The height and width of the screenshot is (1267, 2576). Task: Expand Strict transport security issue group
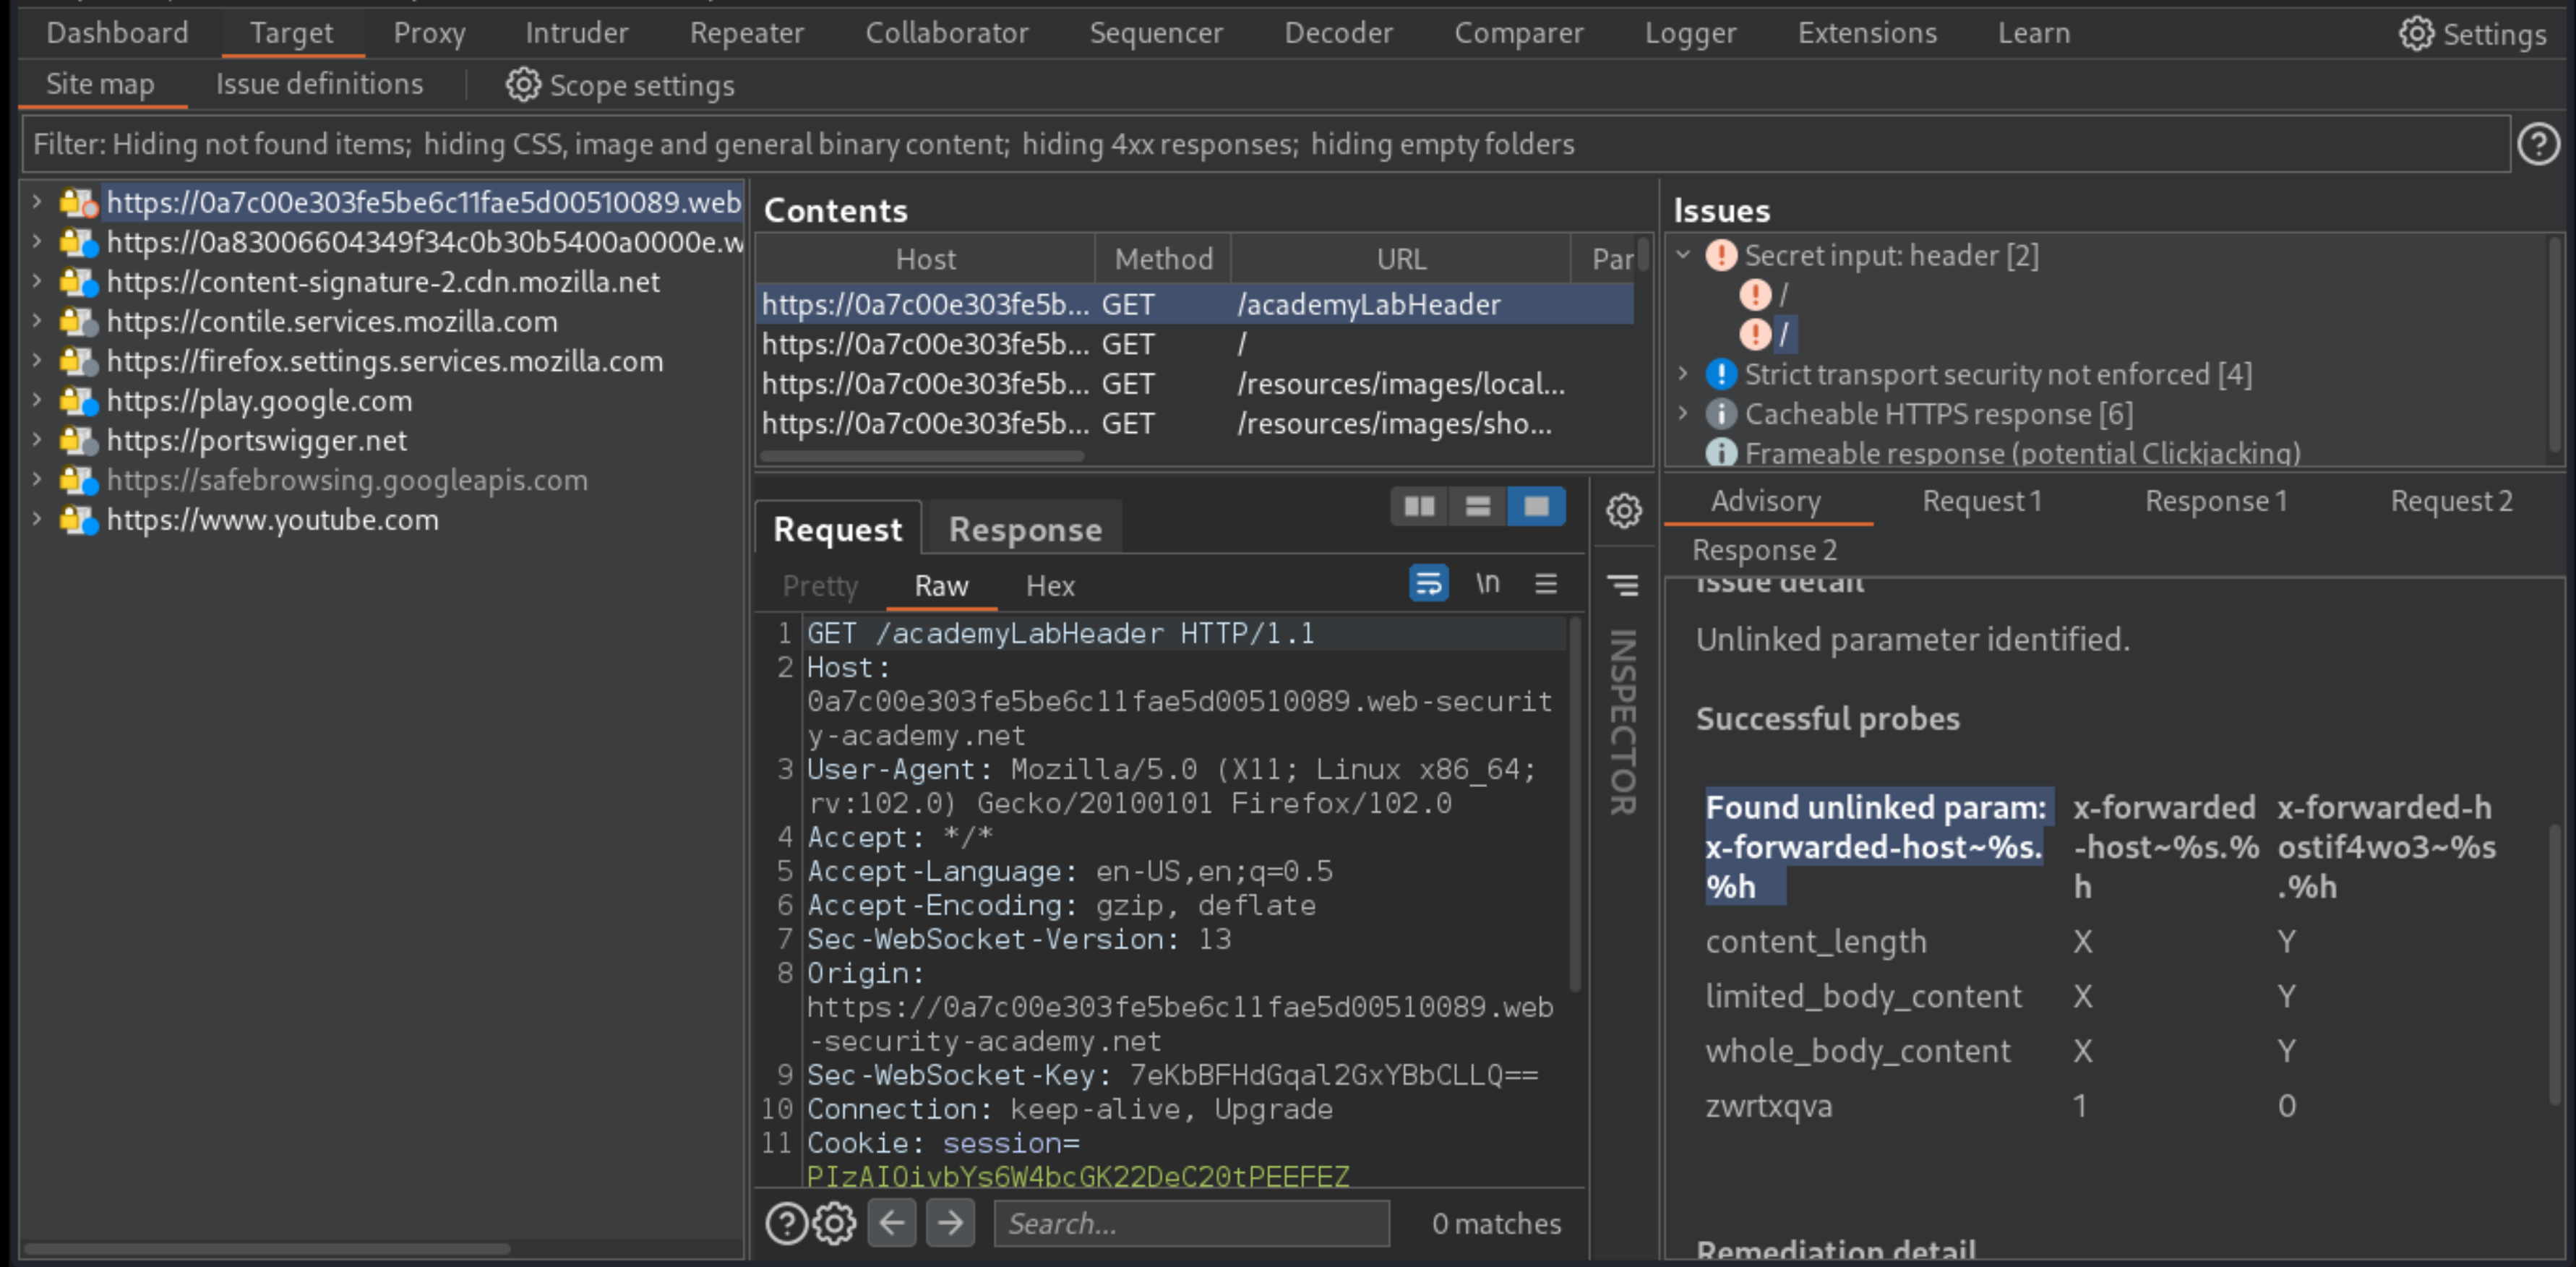[x=1684, y=374]
